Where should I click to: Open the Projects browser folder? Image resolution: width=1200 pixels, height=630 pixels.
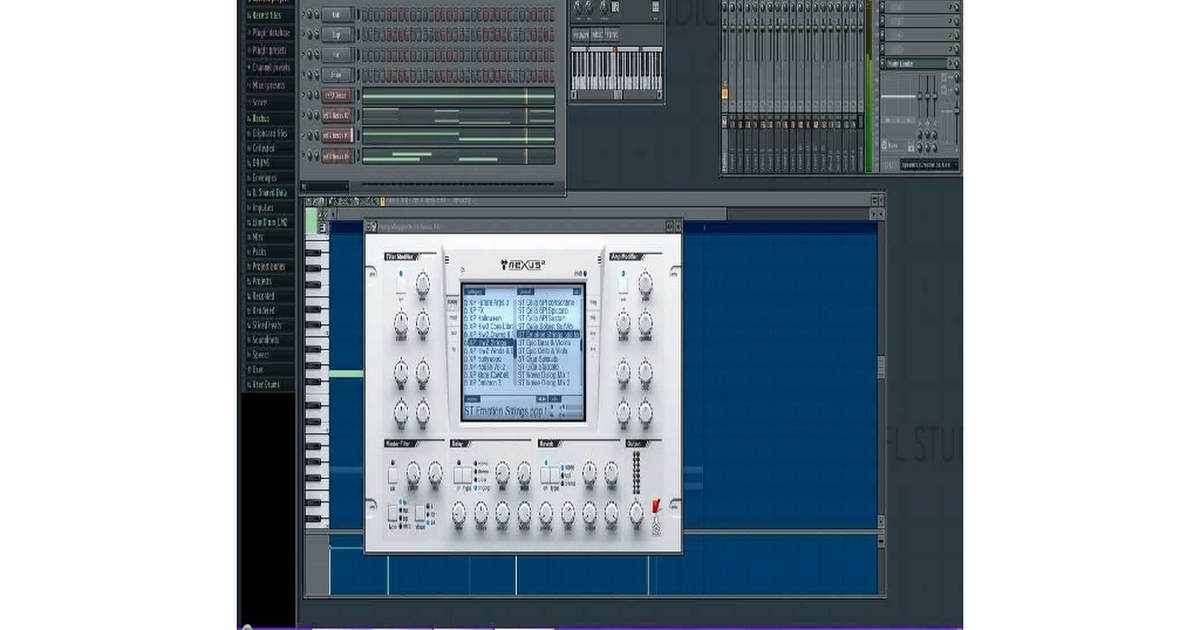click(260, 282)
